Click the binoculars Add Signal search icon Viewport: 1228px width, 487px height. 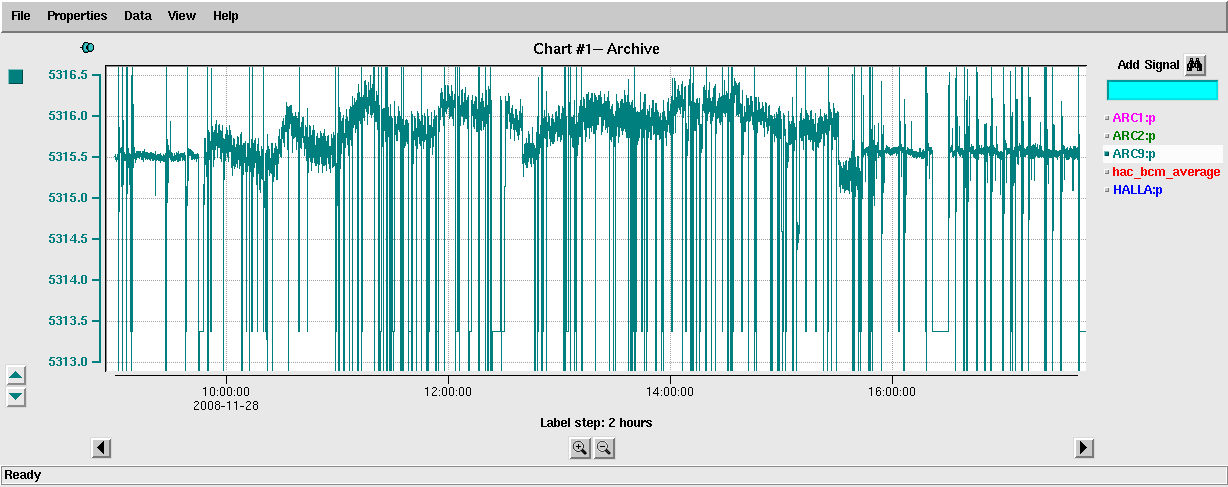coord(1195,65)
